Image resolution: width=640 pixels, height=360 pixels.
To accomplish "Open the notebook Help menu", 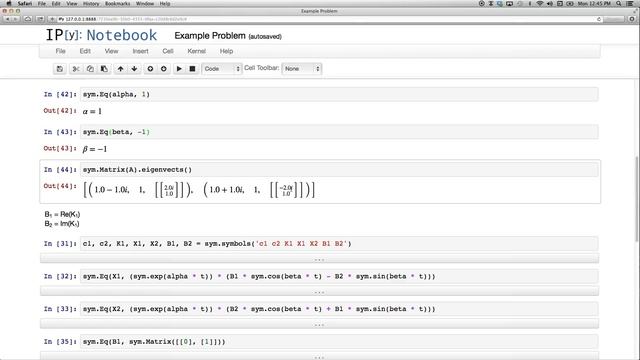I will (x=226, y=51).
